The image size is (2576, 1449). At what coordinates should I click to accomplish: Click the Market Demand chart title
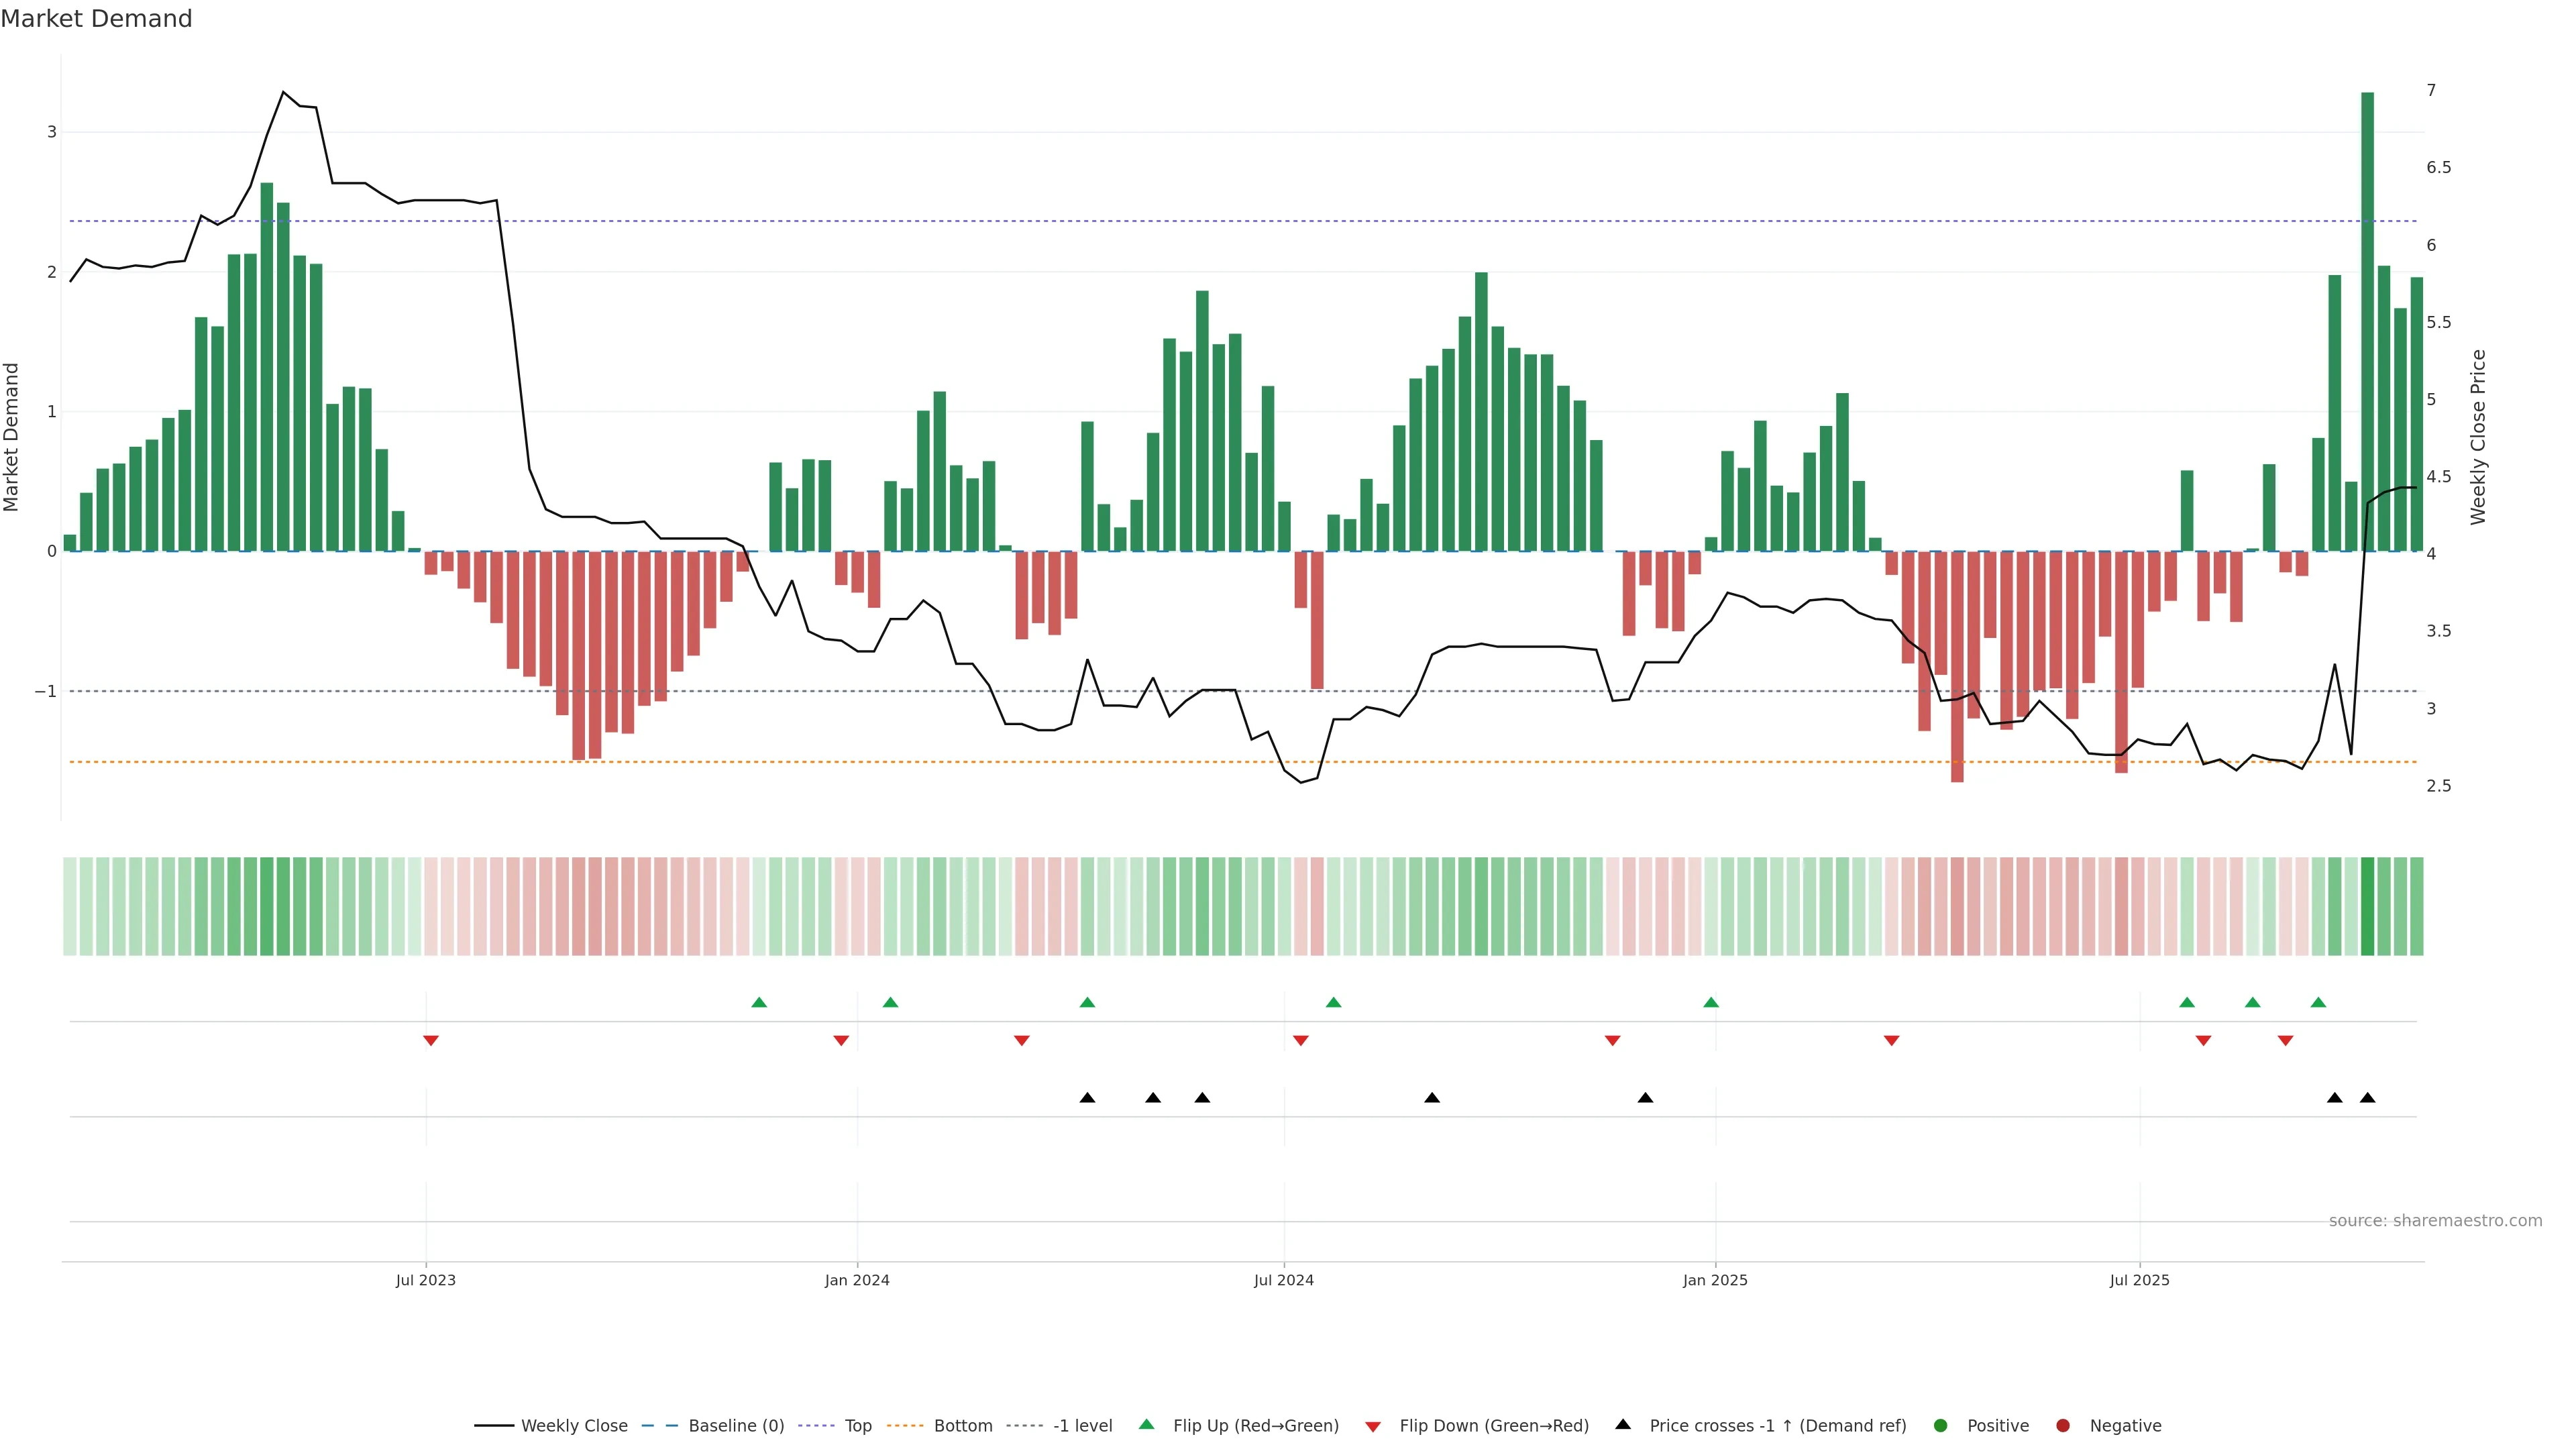pos(97,19)
